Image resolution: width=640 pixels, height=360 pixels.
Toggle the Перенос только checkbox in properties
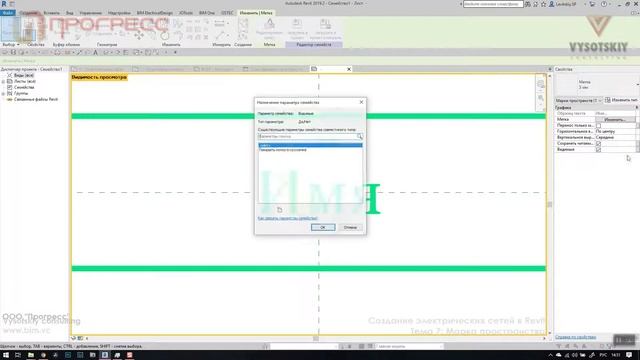(598, 126)
